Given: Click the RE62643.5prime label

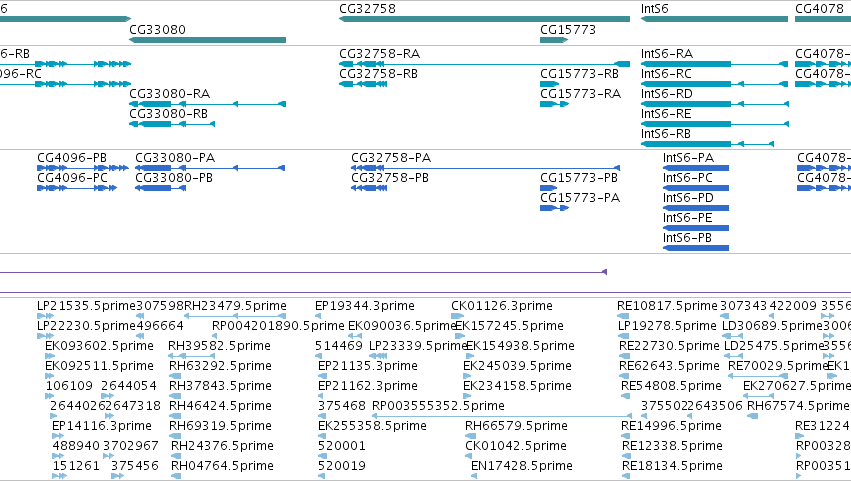Looking at the screenshot, I should [669, 366].
